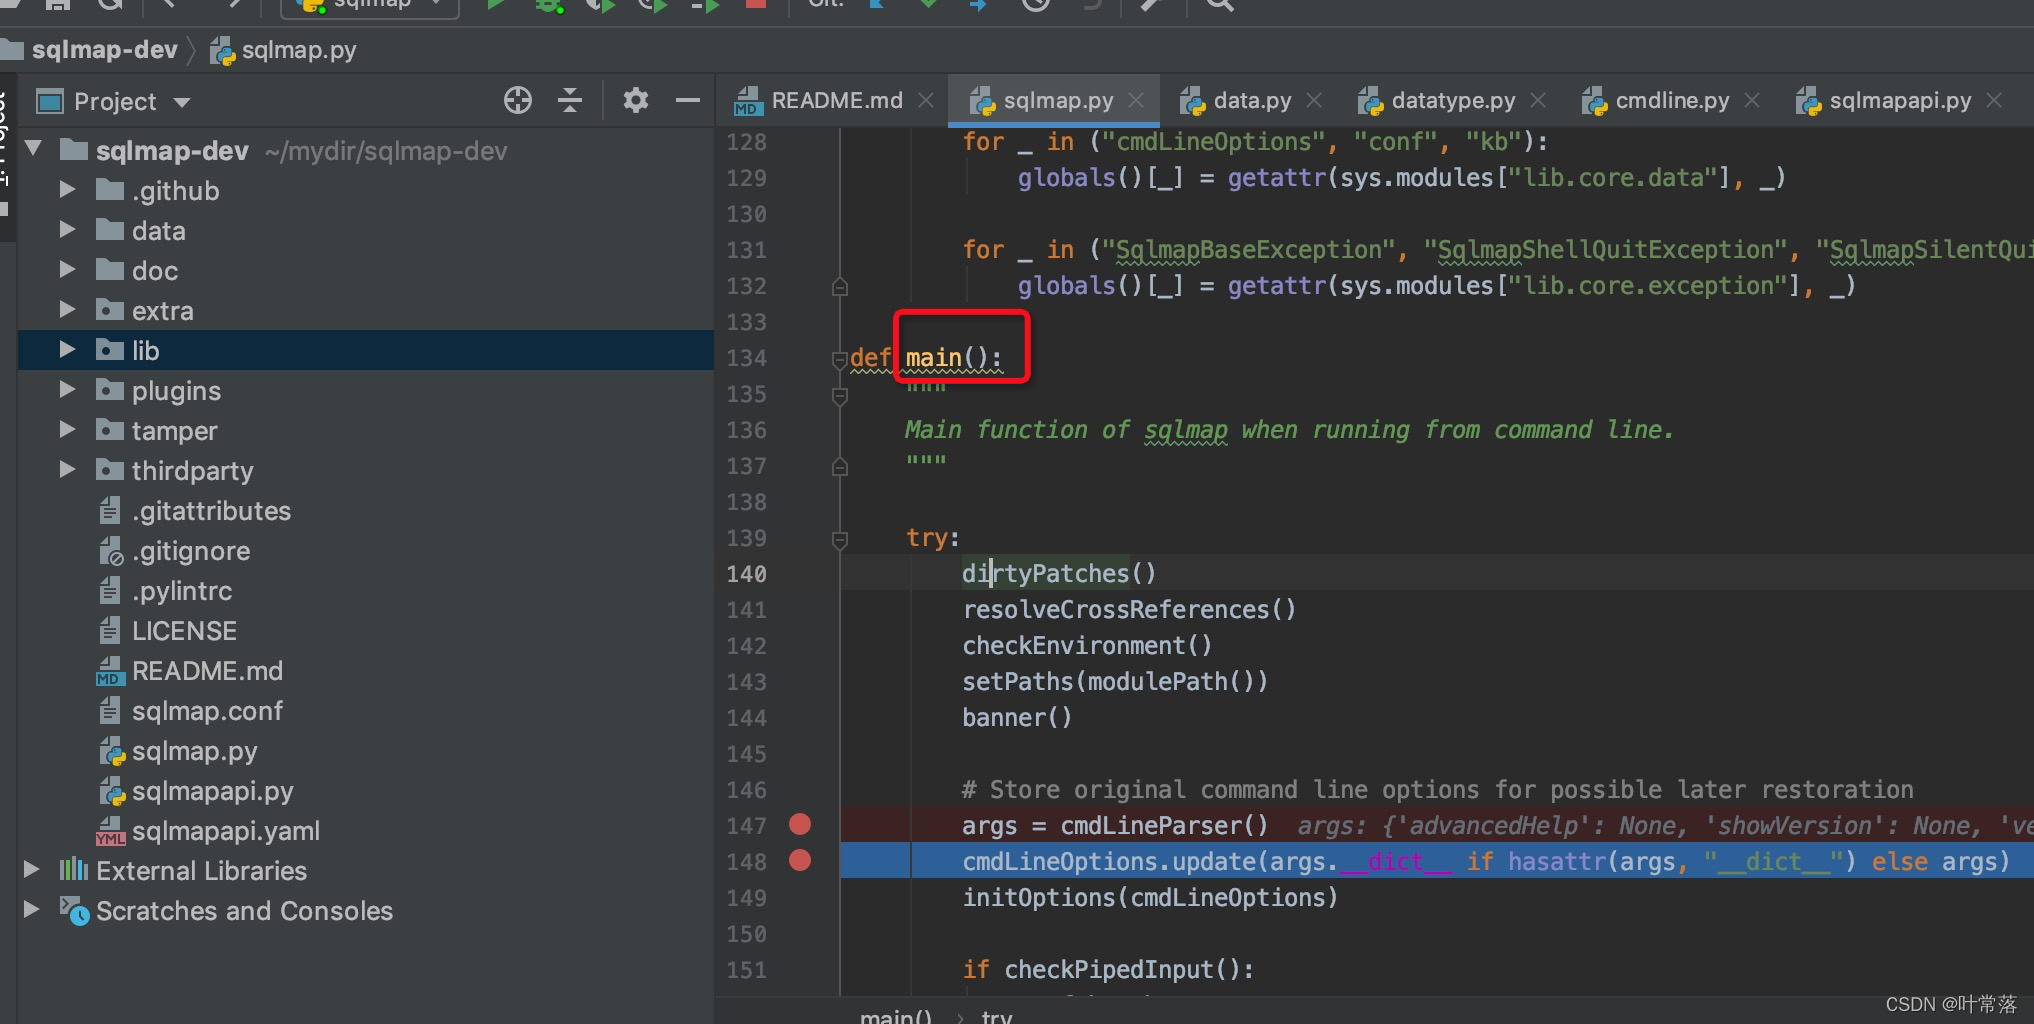The height and width of the screenshot is (1024, 2034).
Task: Expand the plugins folder
Action: [x=67, y=389]
